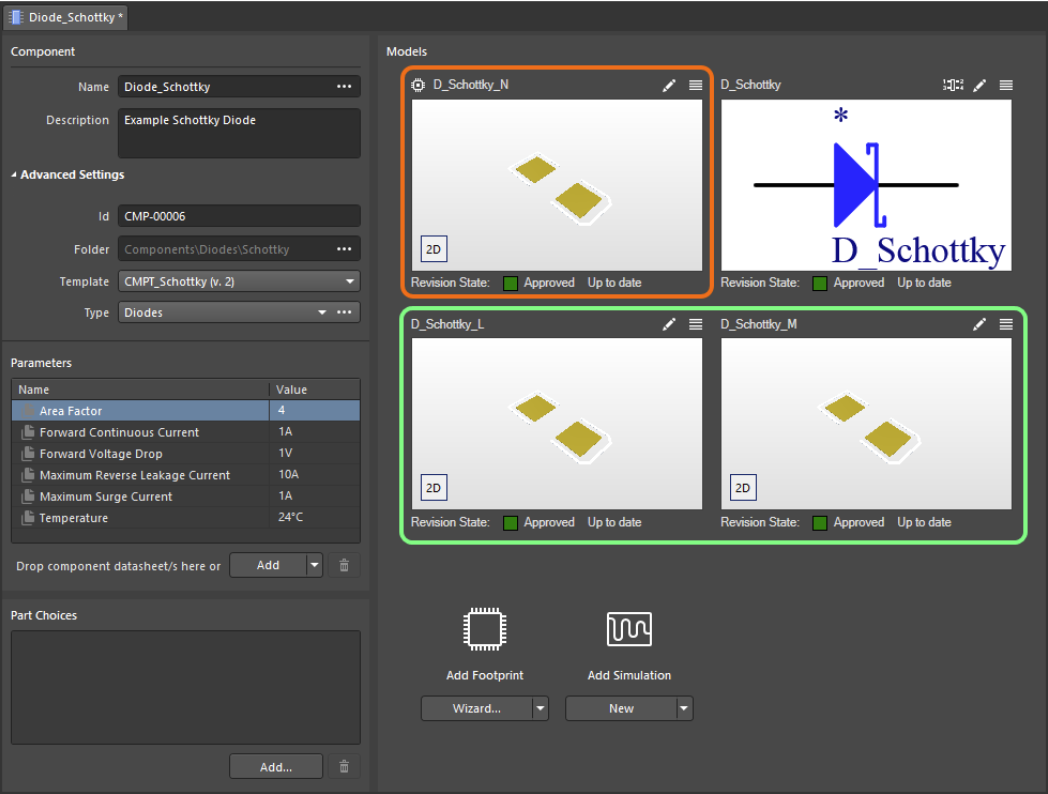
Task: Click the Add Footprint chip icon
Action: point(485,629)
